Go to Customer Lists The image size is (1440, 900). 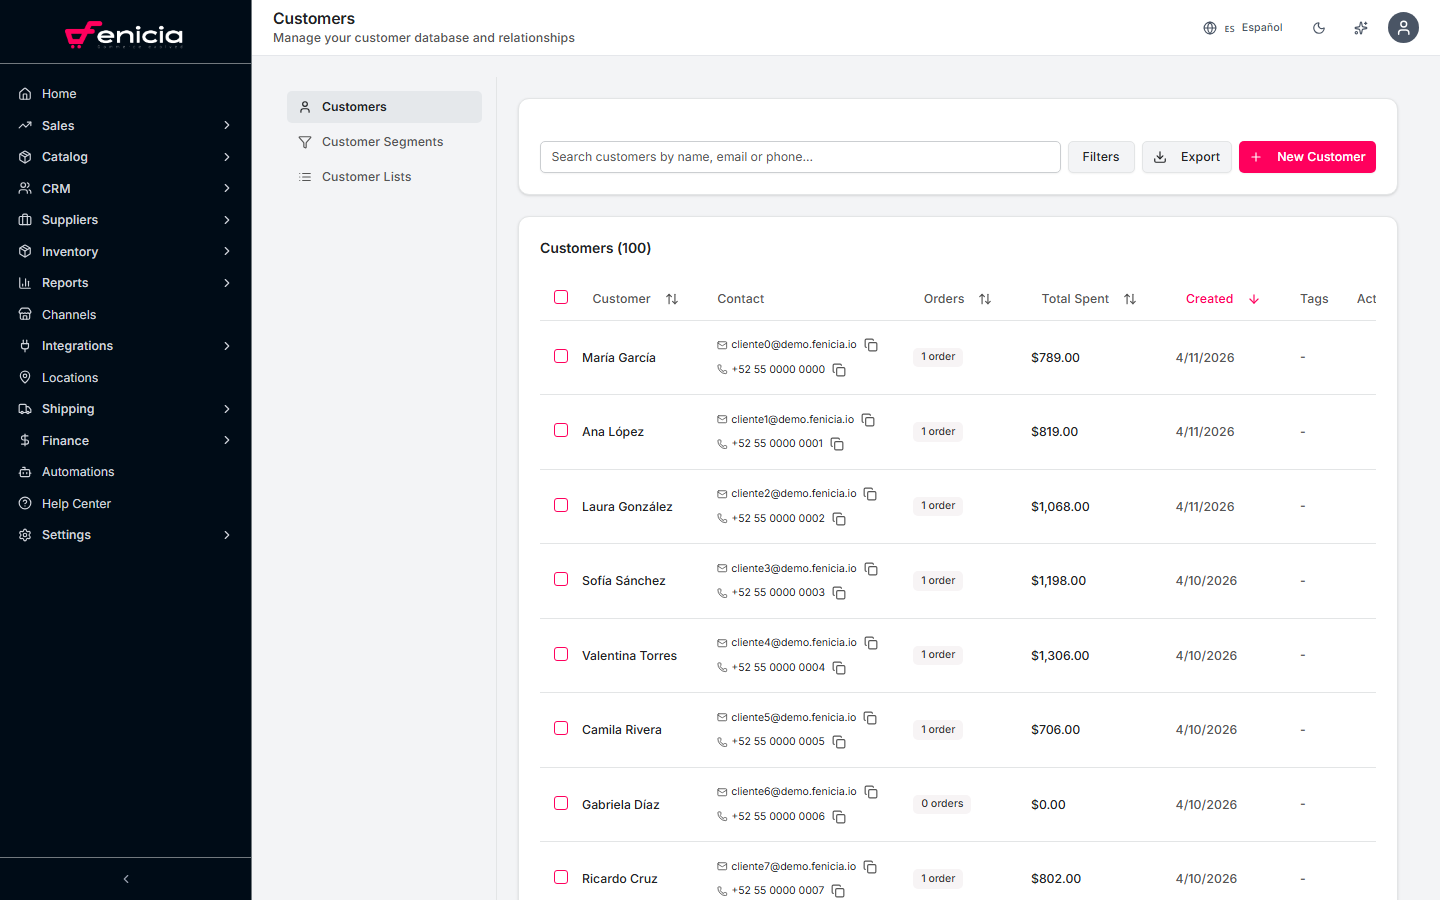[x=366, y=177]
